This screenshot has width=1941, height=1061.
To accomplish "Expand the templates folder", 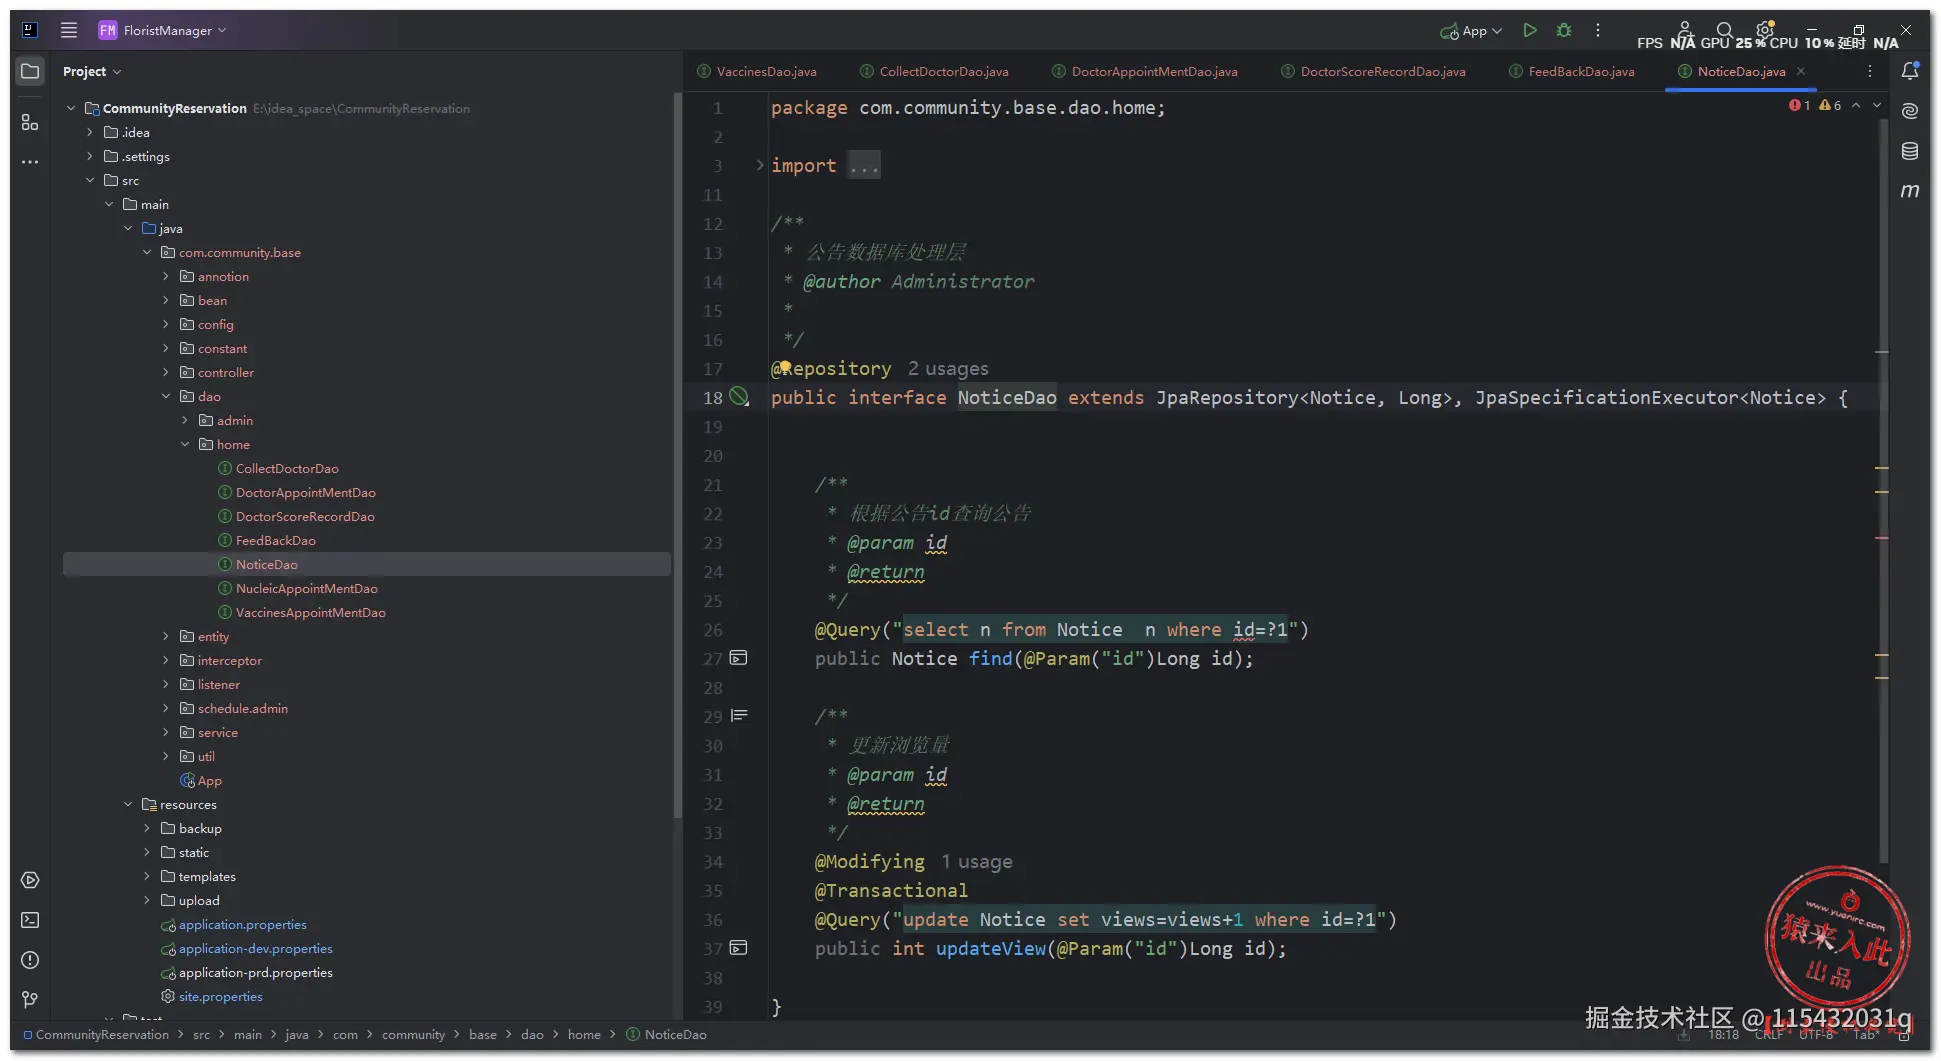I will click(x=147, y=876).
